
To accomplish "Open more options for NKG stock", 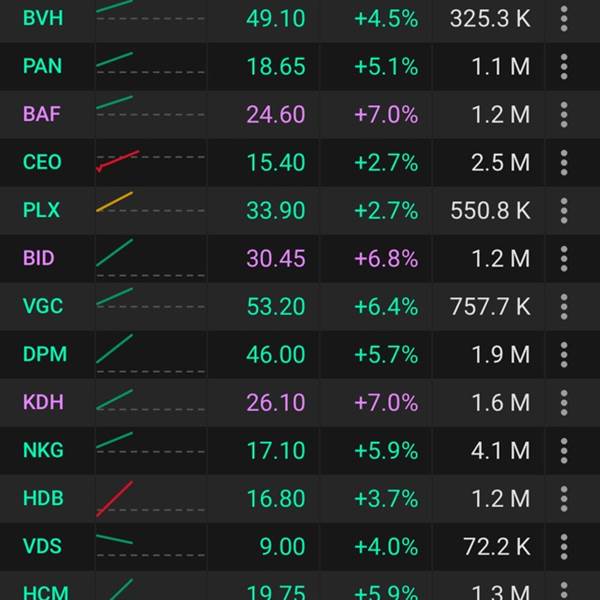I will [564, 450].
